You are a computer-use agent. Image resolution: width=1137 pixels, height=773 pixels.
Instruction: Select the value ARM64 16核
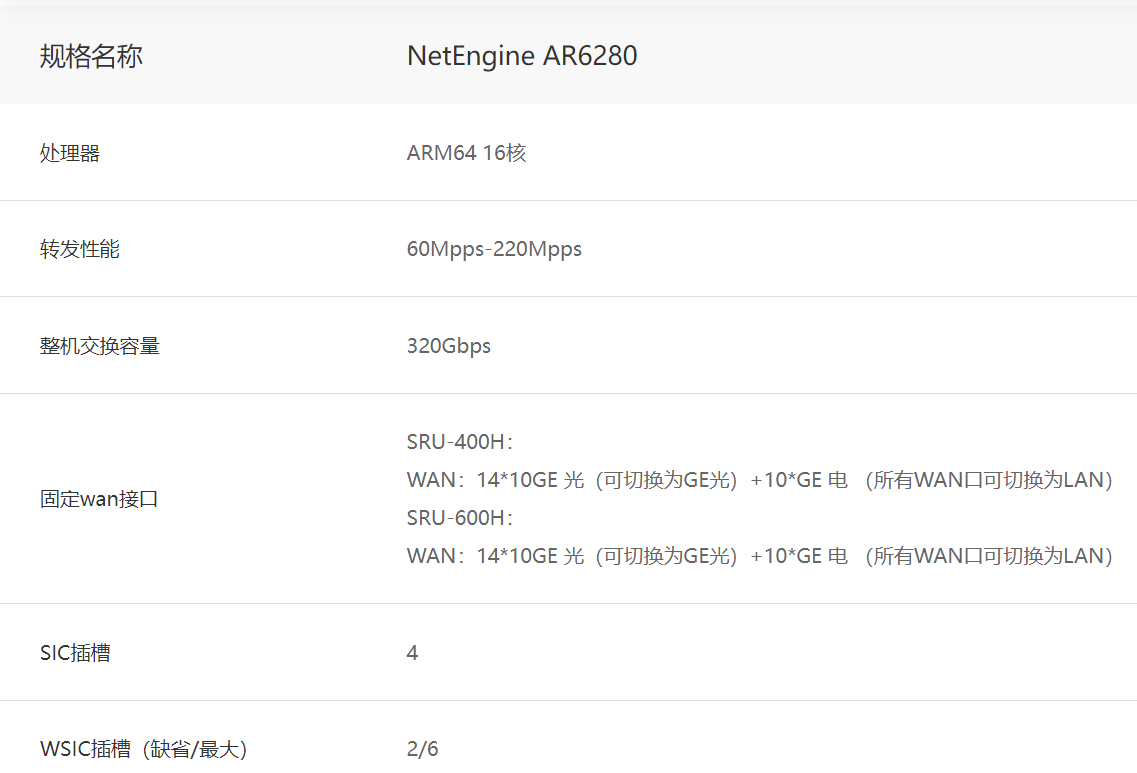pos(466,153)
